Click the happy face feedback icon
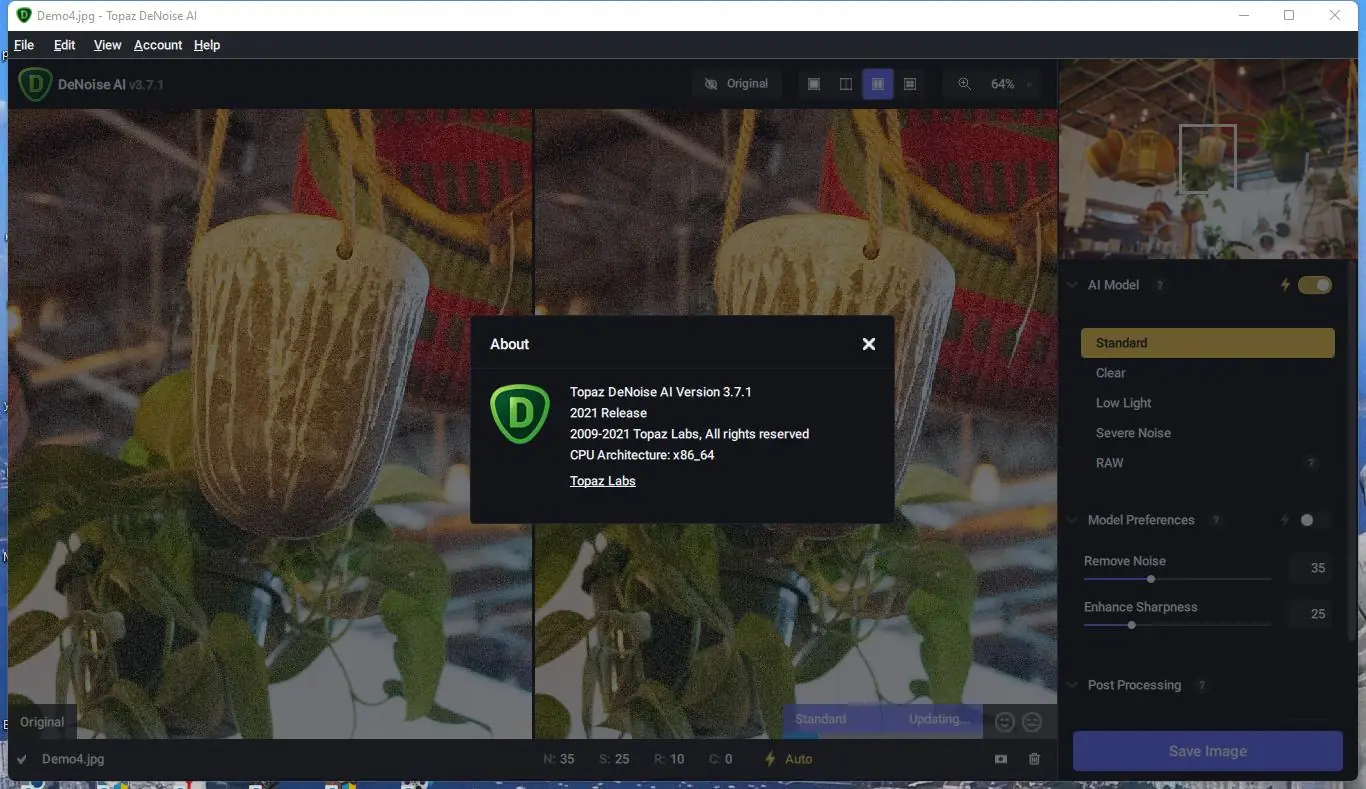The width and height of the screenshot is (1366, 789). point(1005,721)
